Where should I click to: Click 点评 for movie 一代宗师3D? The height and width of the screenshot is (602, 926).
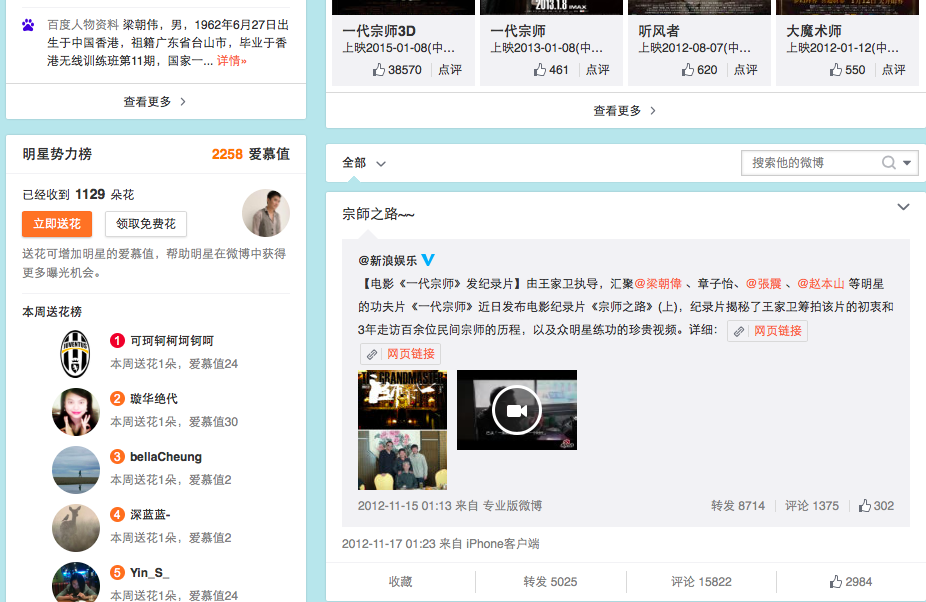pyautogui.click(x=450, y=70)
